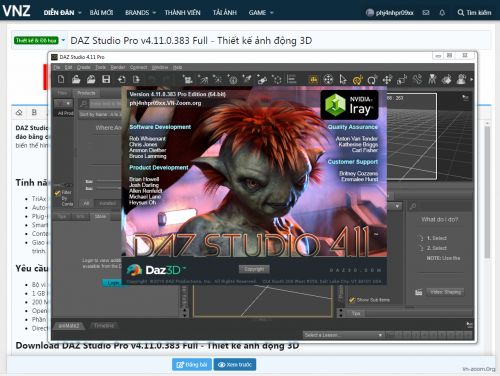Viewport: 500px width, 376px height.
Task: Open the inbox envelope icon in VNZ header
Action: click(426, 13)
